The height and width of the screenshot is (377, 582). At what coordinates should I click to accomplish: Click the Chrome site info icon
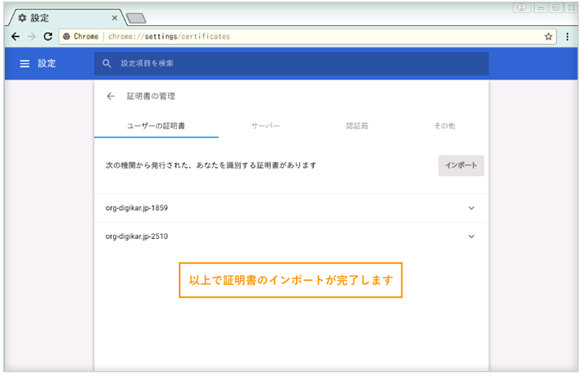(x=66, y=36)
